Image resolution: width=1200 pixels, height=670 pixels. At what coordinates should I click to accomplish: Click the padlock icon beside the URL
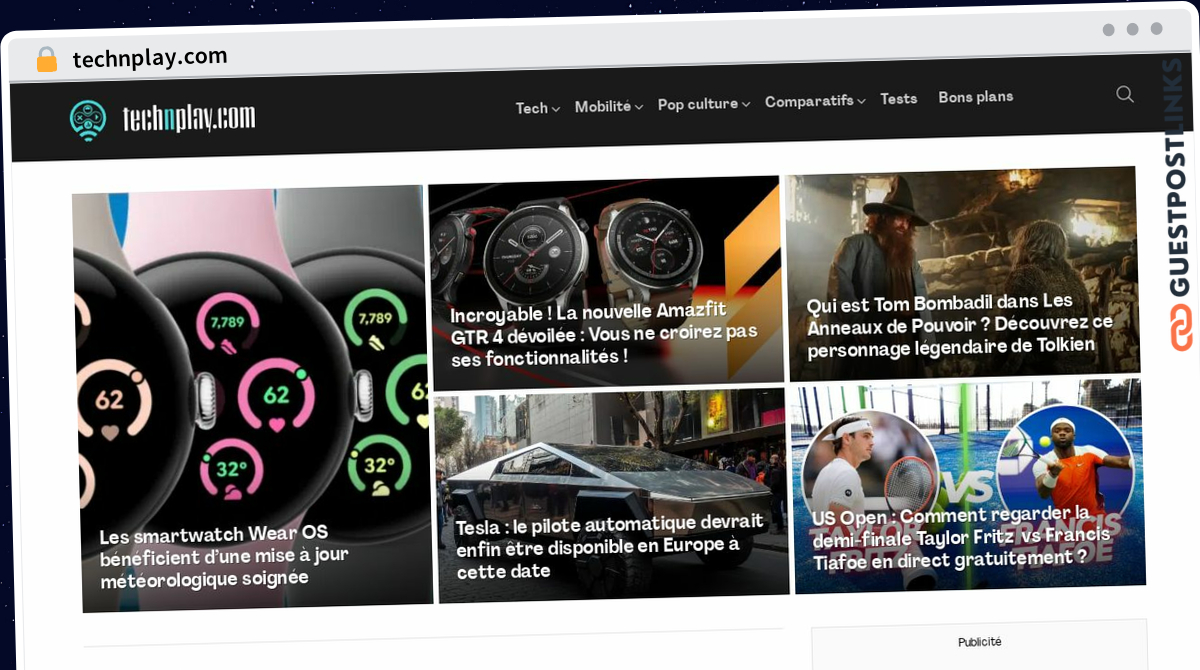tap(47, 60)
